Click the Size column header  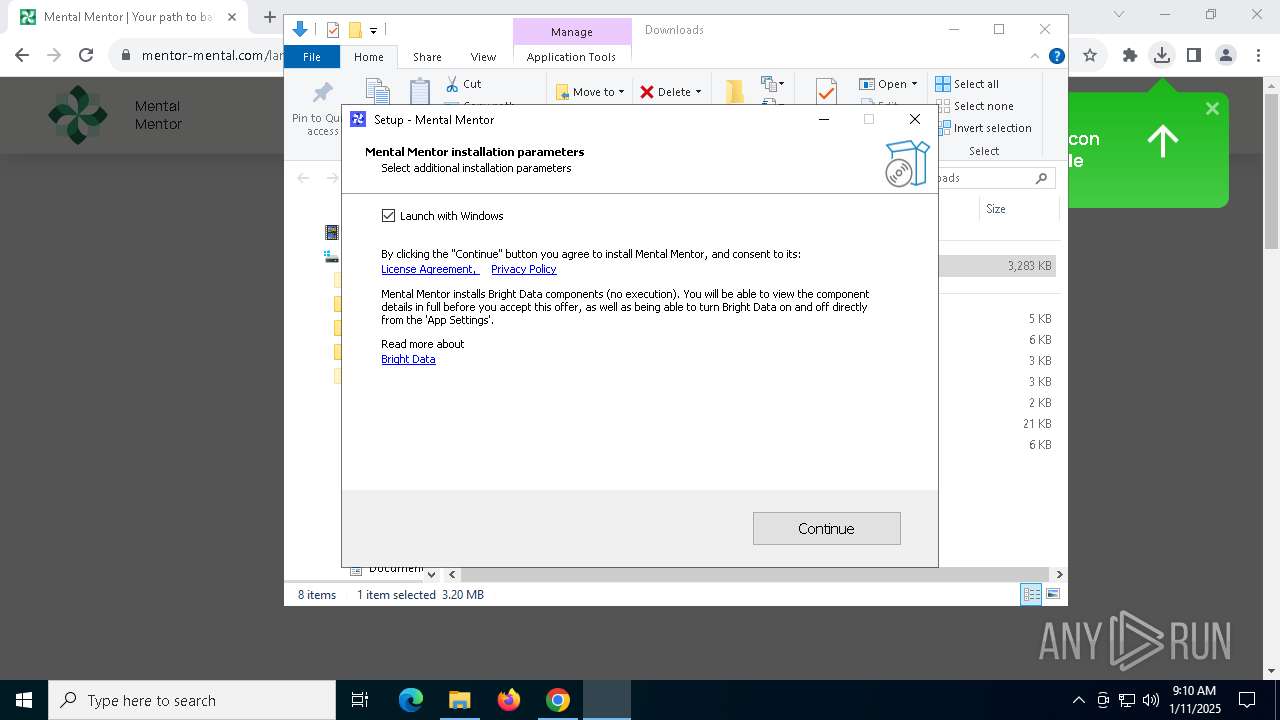(x=996, y=209)
